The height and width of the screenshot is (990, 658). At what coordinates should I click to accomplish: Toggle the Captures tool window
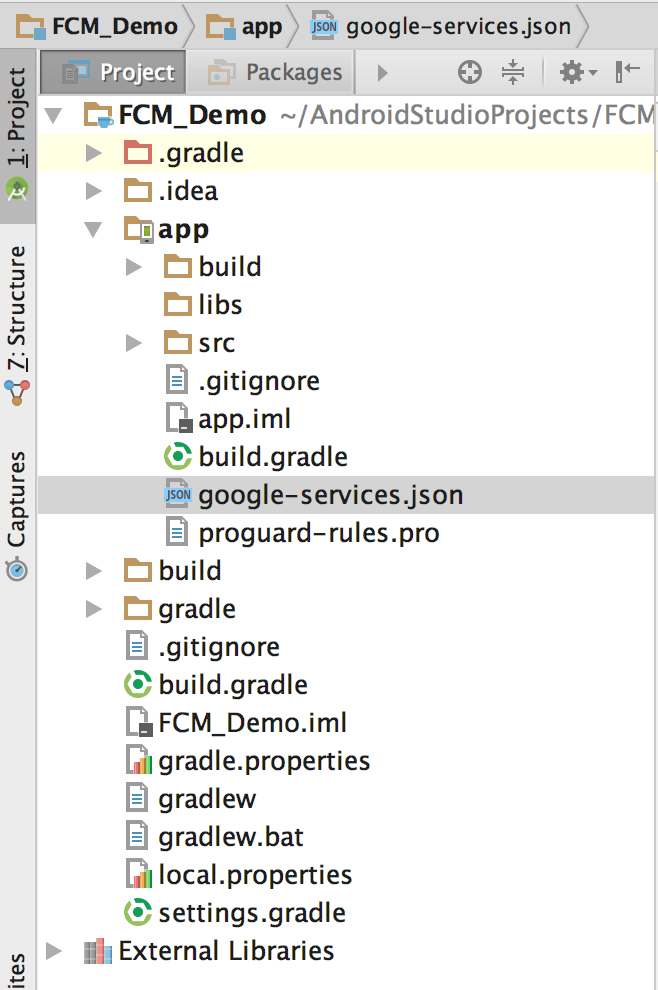(x=17, y=515)
